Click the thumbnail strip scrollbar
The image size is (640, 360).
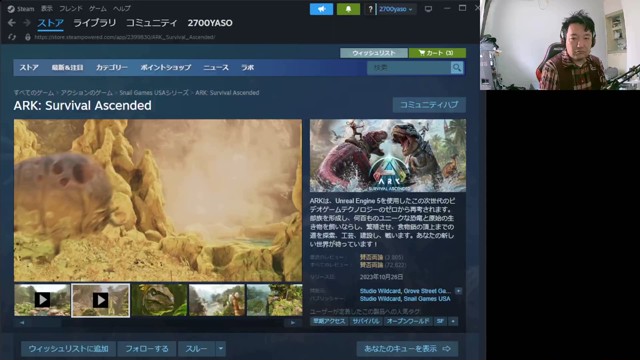click(158, 322)
